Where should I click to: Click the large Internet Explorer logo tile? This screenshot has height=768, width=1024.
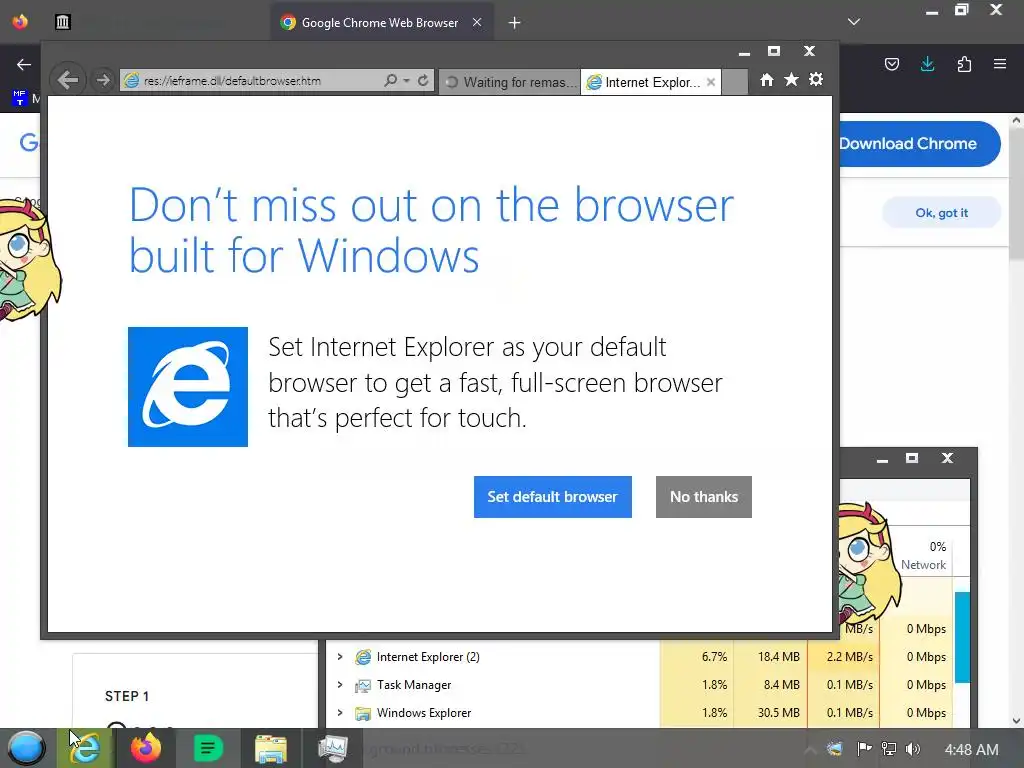[188, 387]
